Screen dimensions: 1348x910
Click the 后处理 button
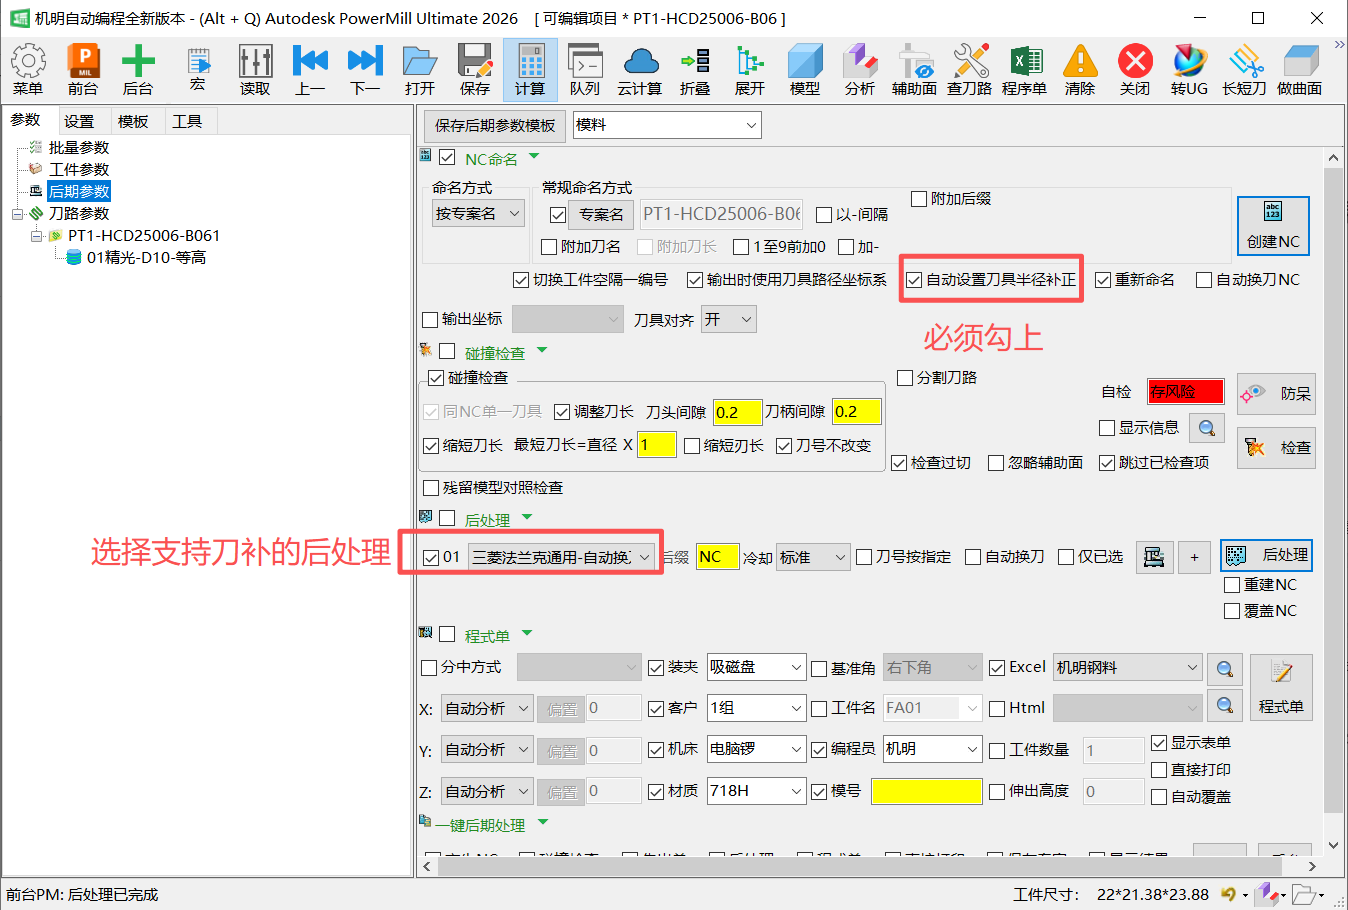coord(1266,555)
